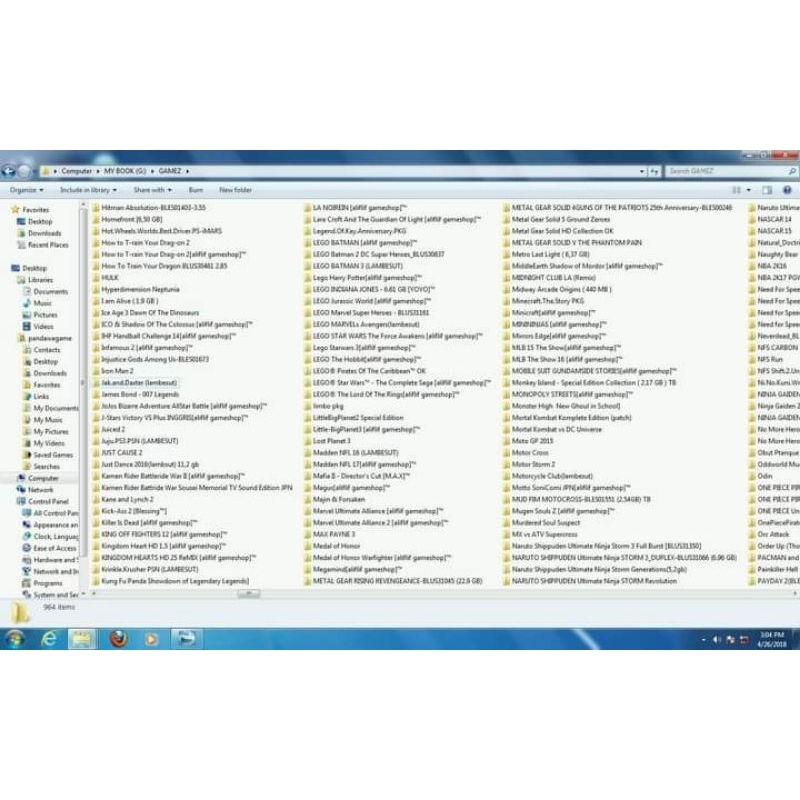Open the address bar history dropdown
Viewport: 800px width, 800px height.
642,171
